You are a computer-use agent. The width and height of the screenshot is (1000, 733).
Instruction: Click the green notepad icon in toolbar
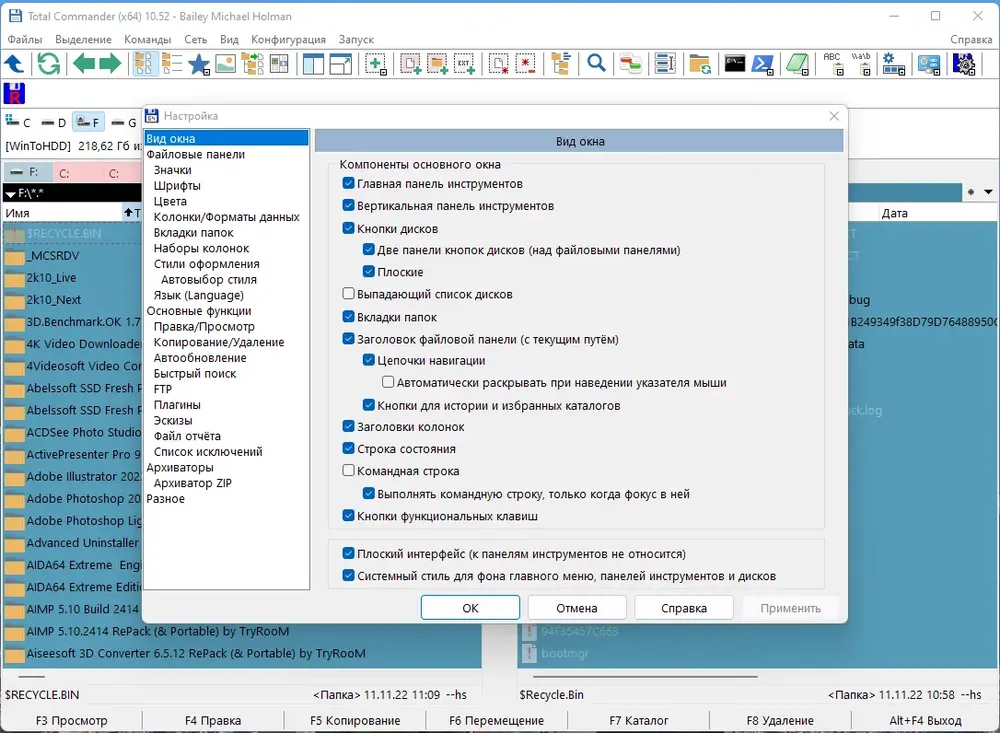pyautogui.click(x=797, y=64)
